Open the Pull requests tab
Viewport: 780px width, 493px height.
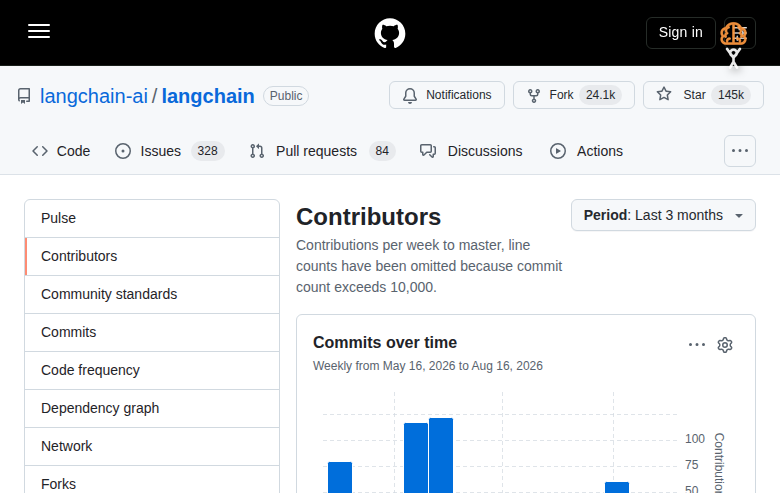(x=322, y=151)
